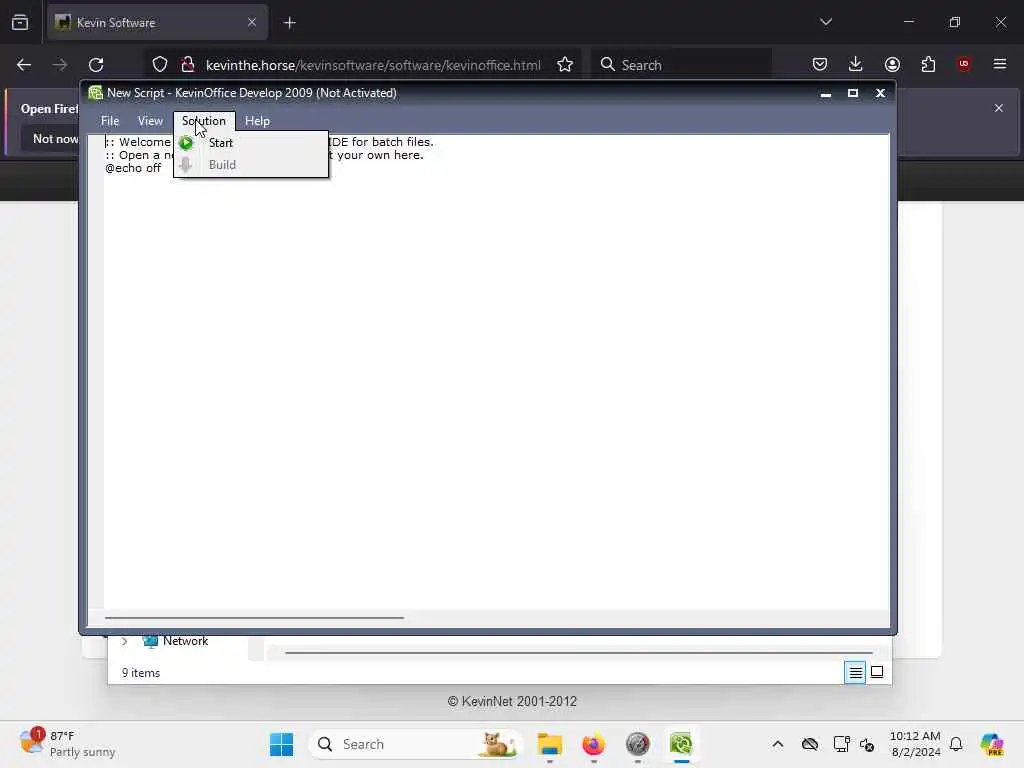Go back in Firefox history
Viewport: 1024px width, 768px height.
point(24,65)
